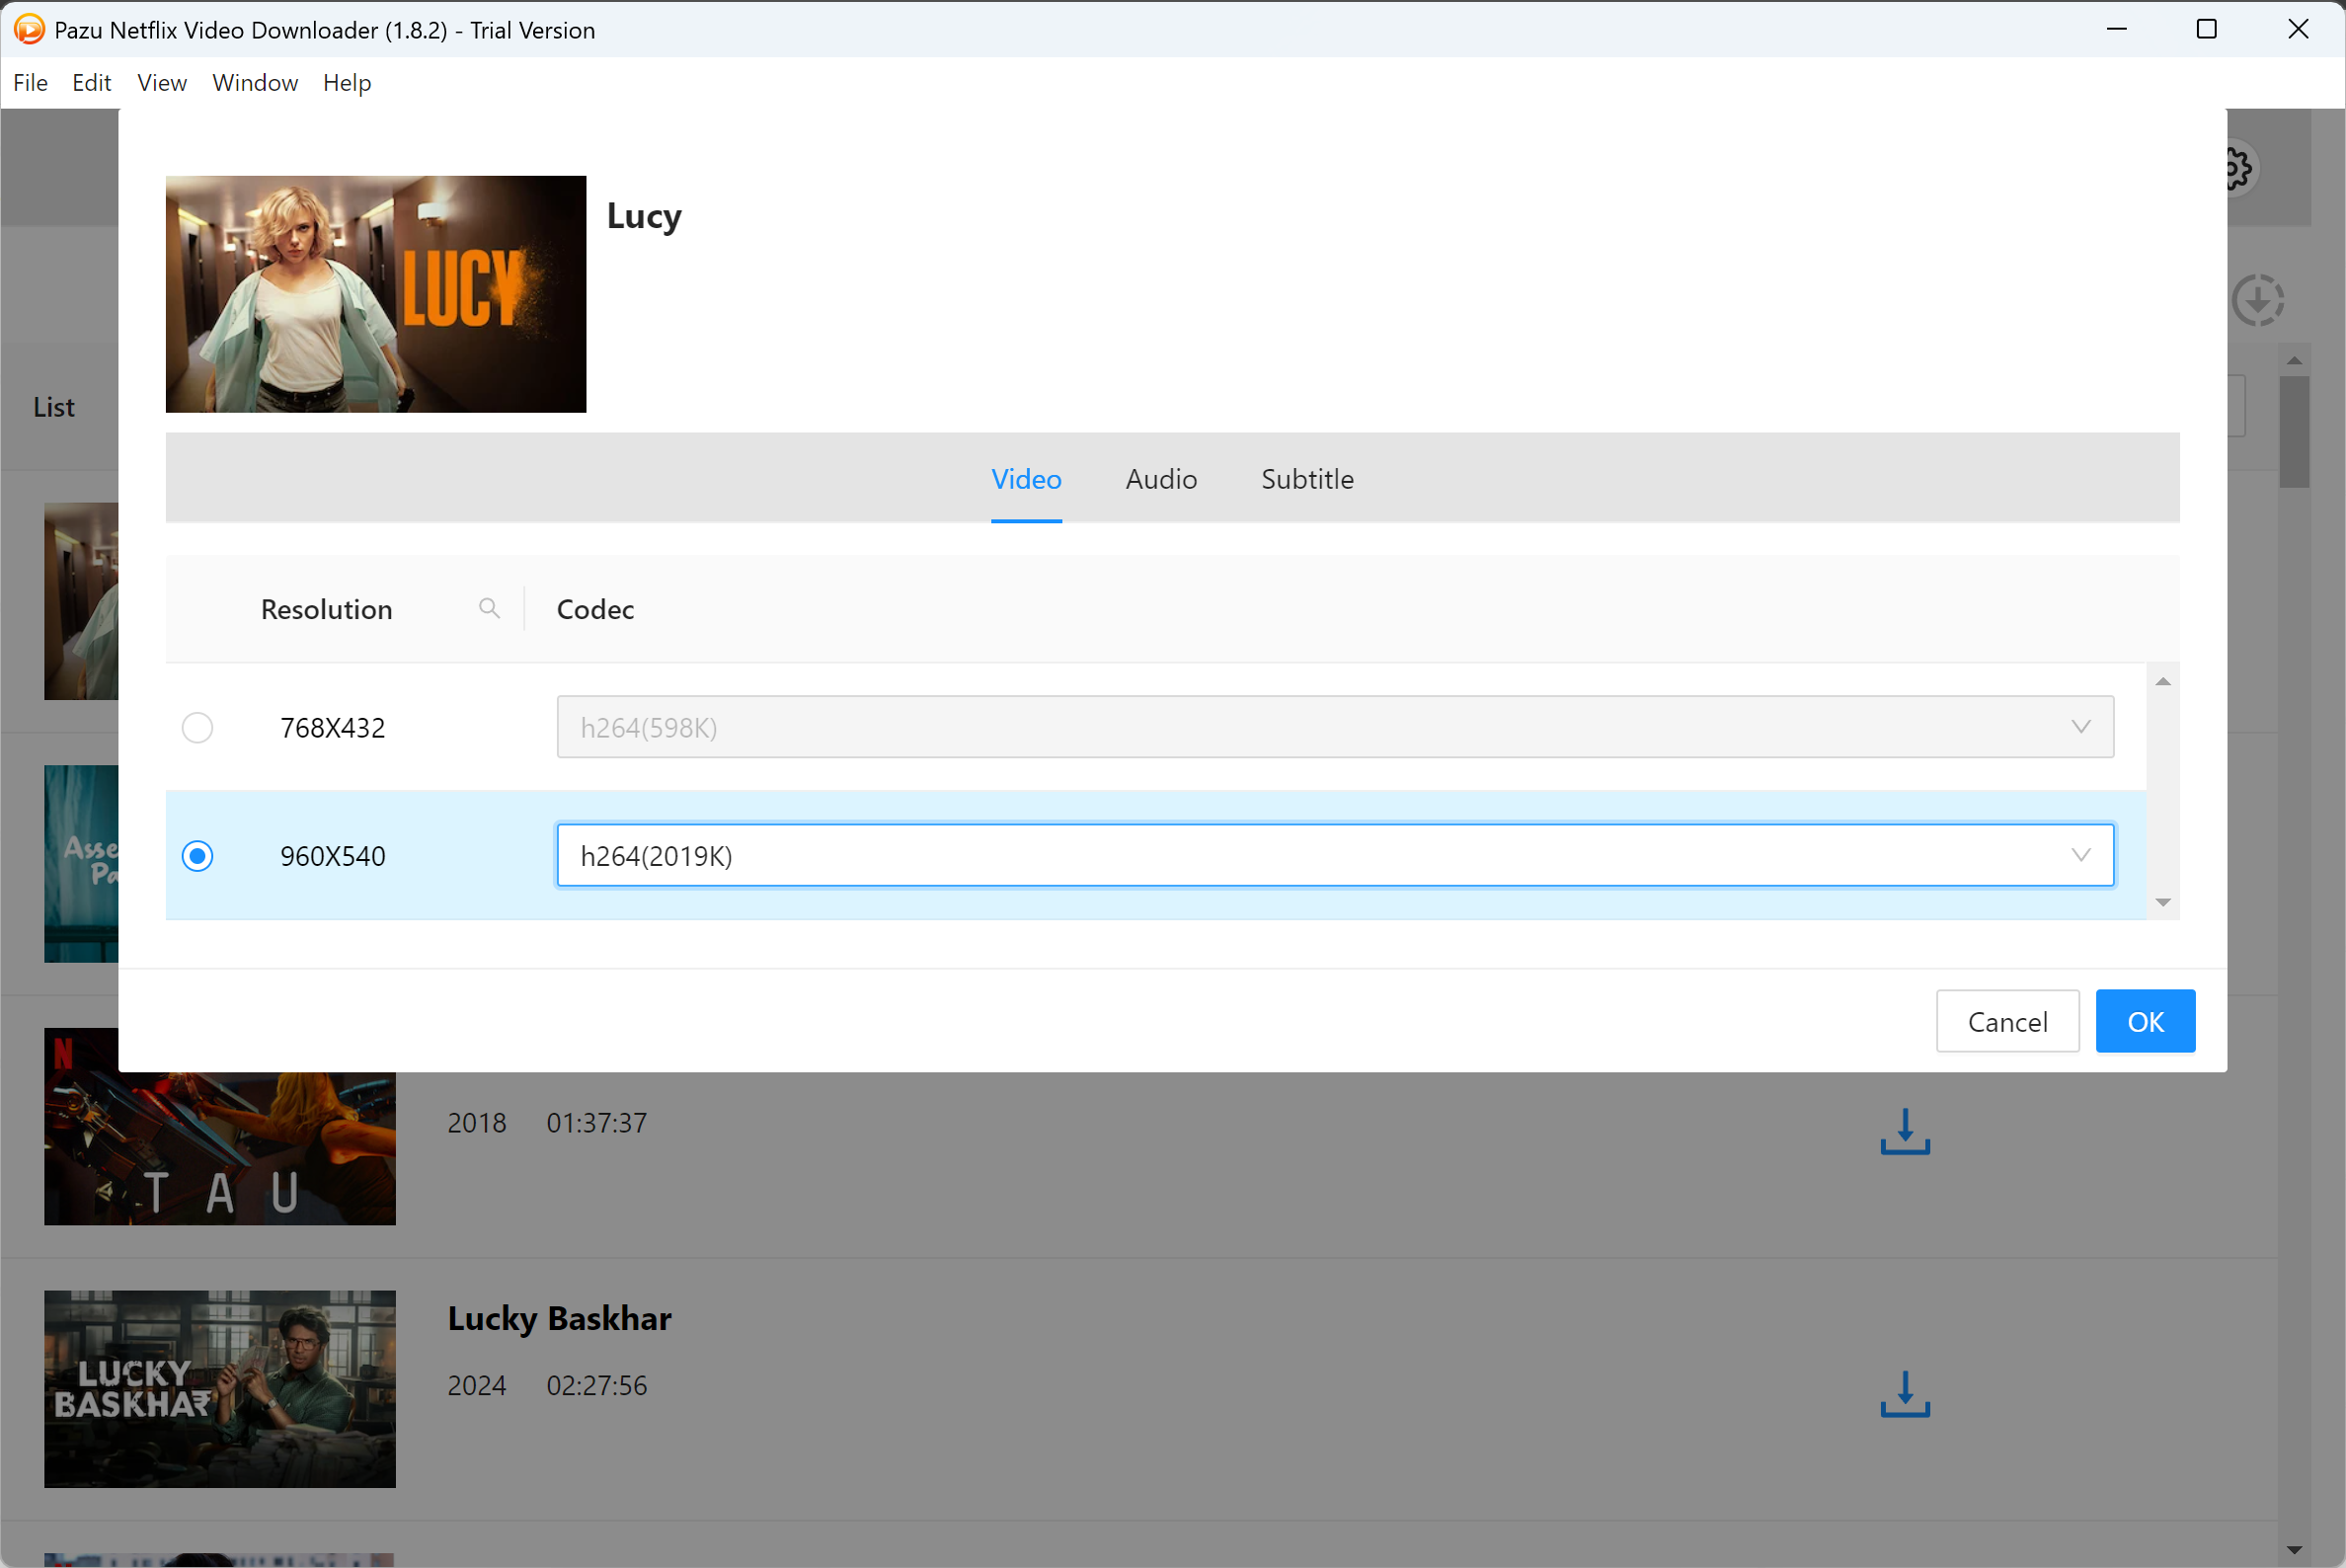Click the Resolution search magnifier icon

489,608
